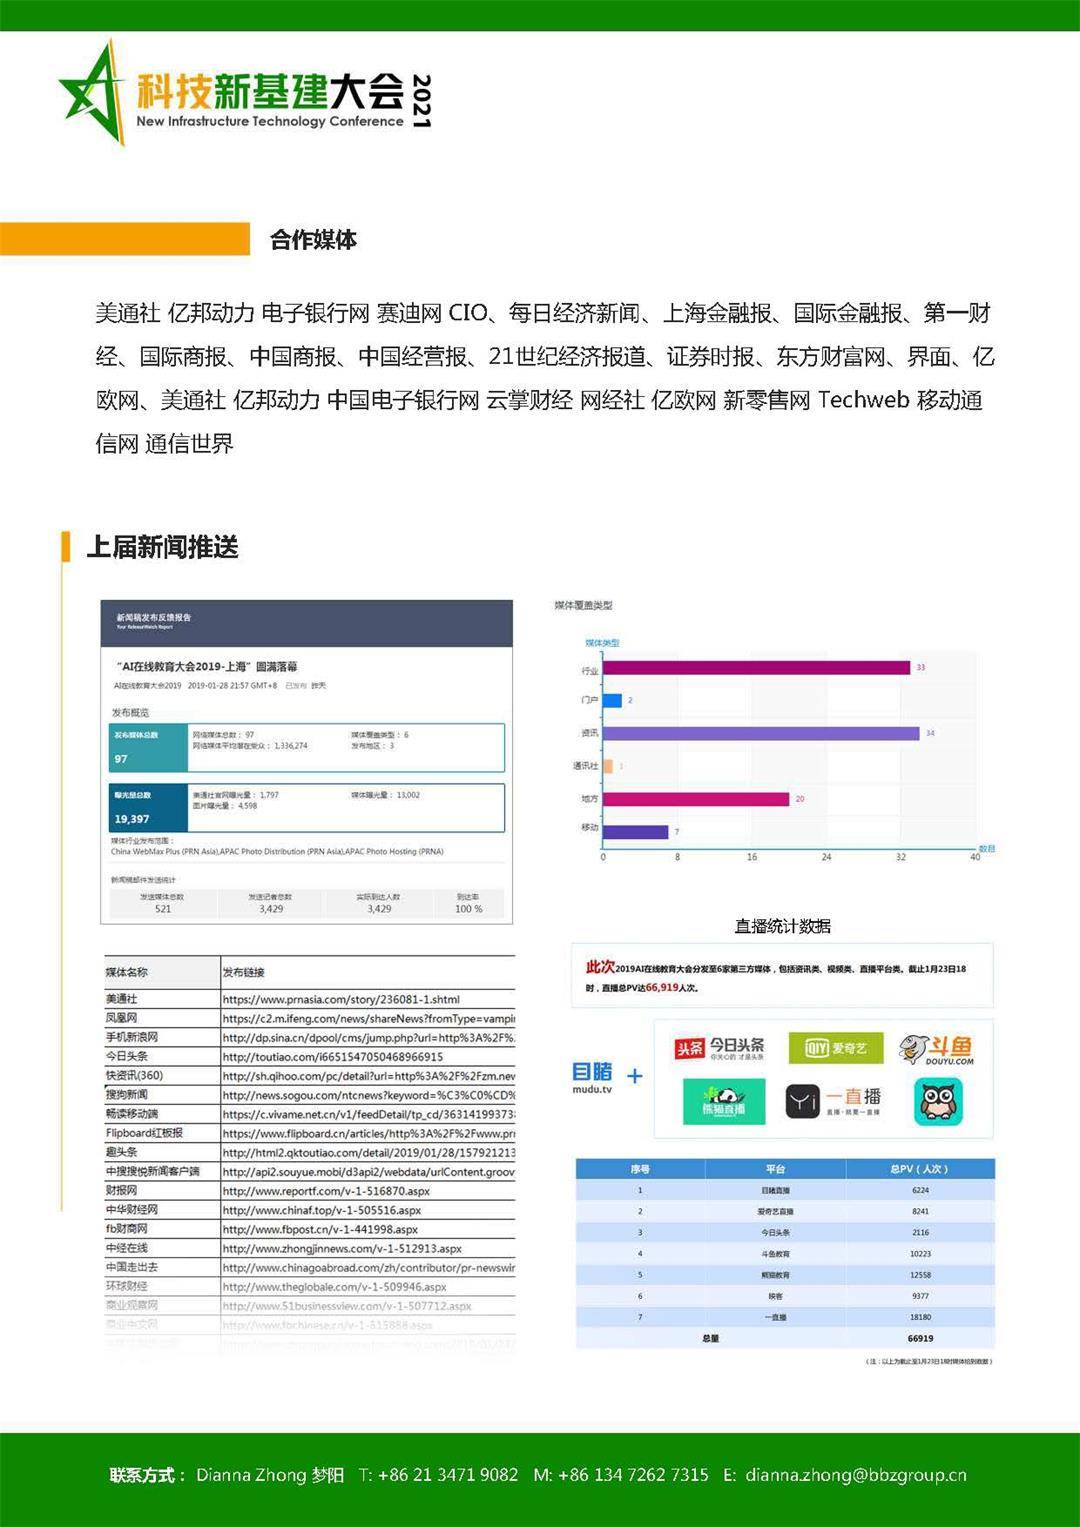
Task: Click the 爱奇艺 green logo
Action: click(835, 1048)
